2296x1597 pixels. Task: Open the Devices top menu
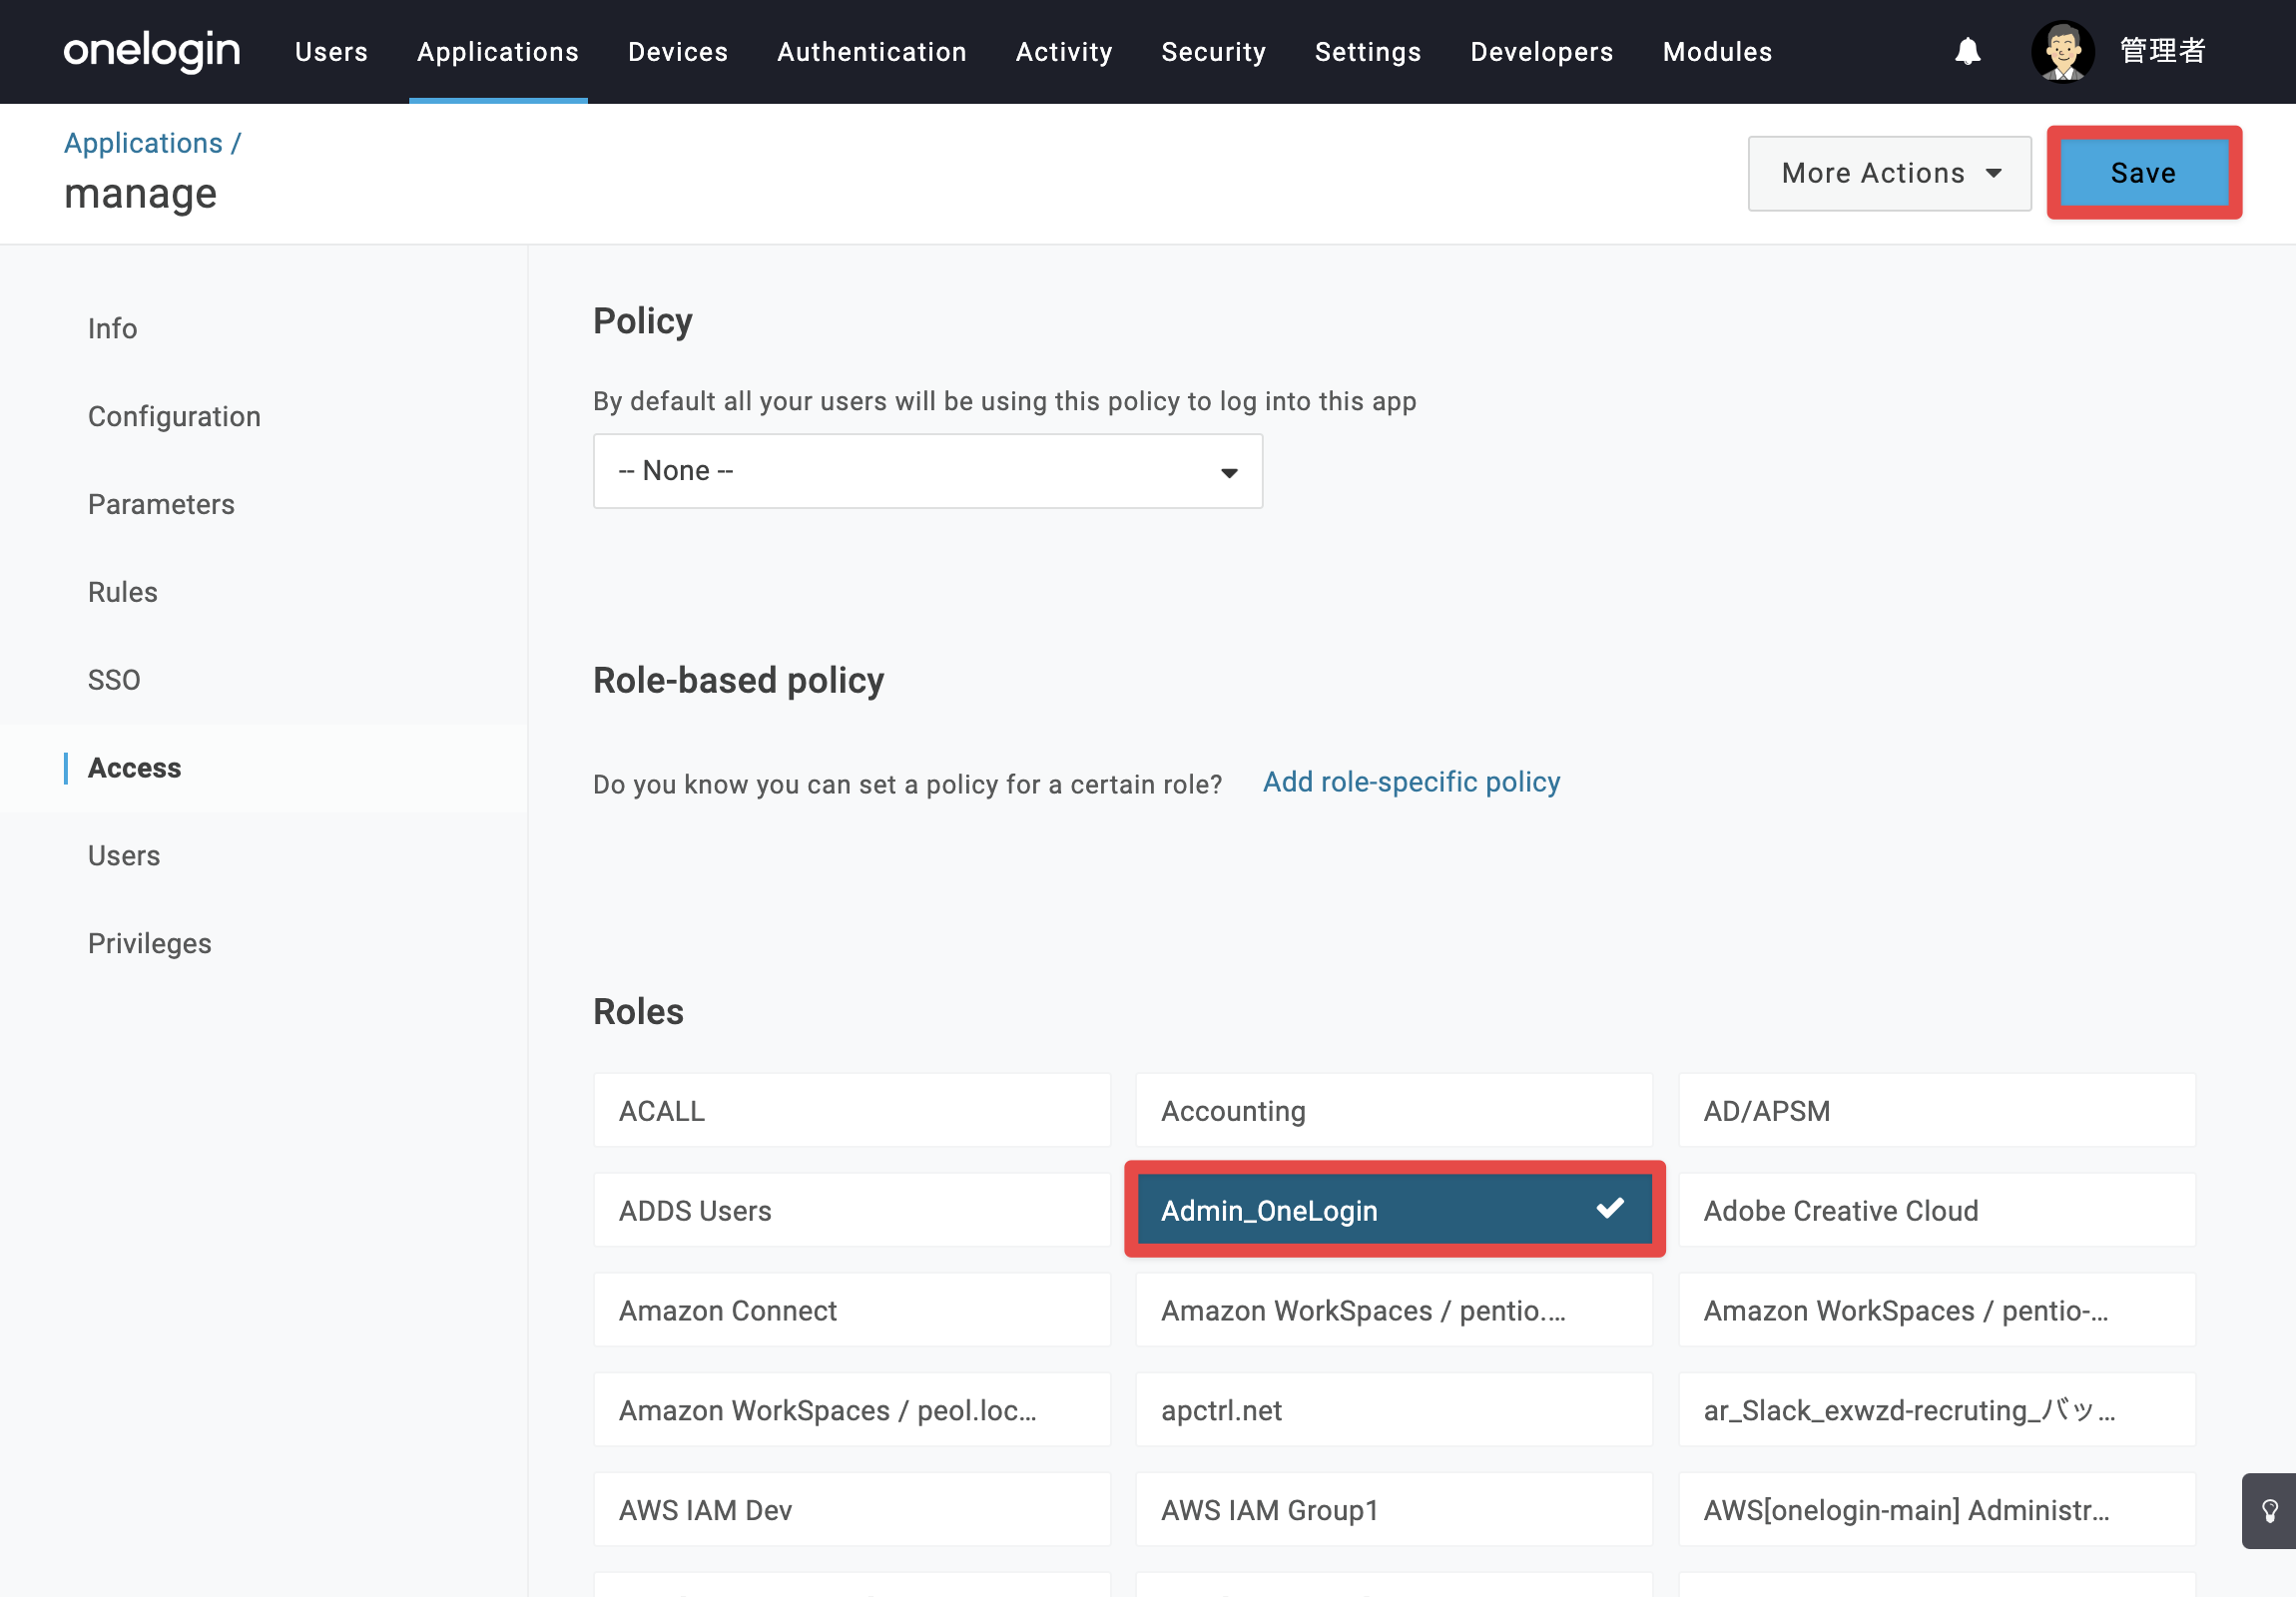coord(678,52)
